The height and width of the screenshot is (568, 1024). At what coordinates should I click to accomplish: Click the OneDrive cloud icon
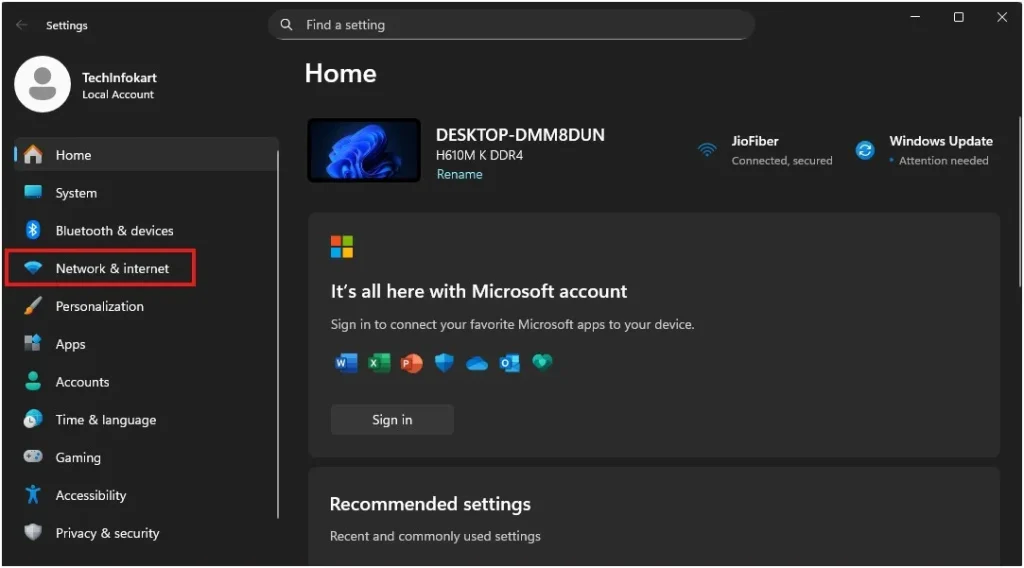(477, 364)
